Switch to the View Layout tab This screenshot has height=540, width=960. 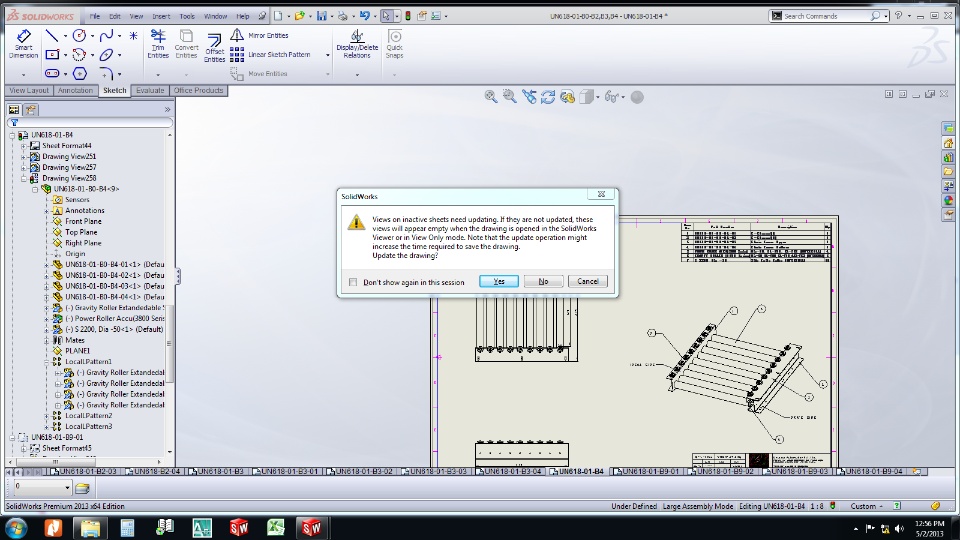(x=29, y=91)
